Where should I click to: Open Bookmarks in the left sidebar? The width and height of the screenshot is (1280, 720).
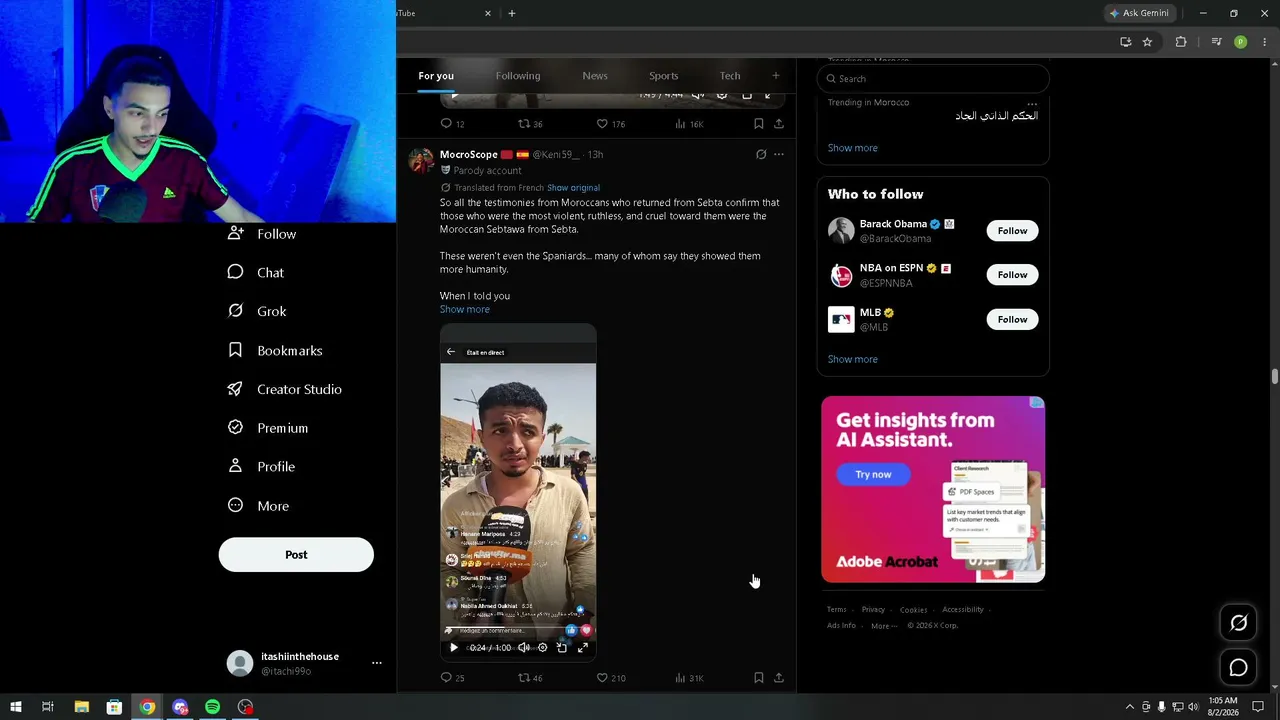tap(275, 350)
